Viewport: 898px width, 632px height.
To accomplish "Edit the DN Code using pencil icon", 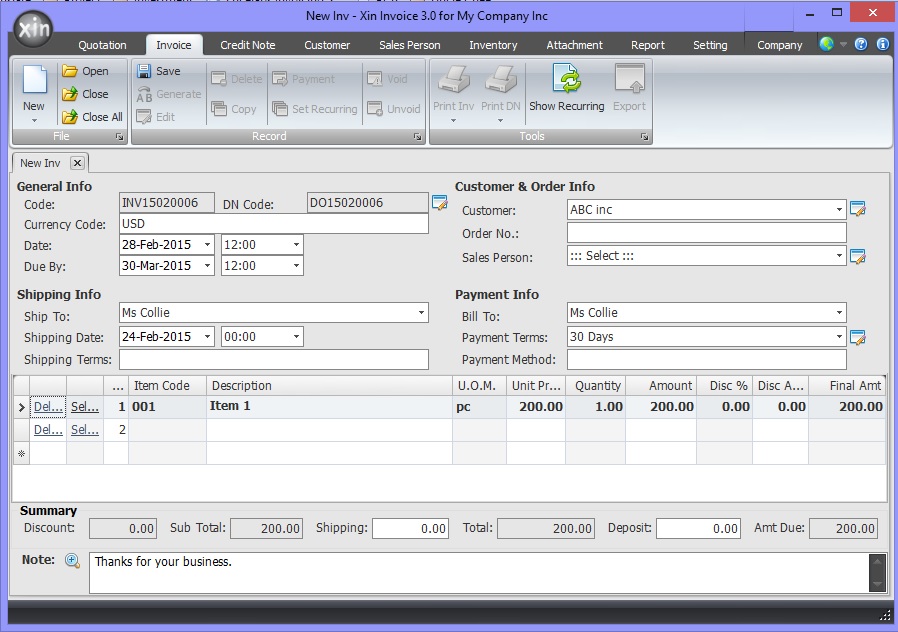I will point(440,203).
